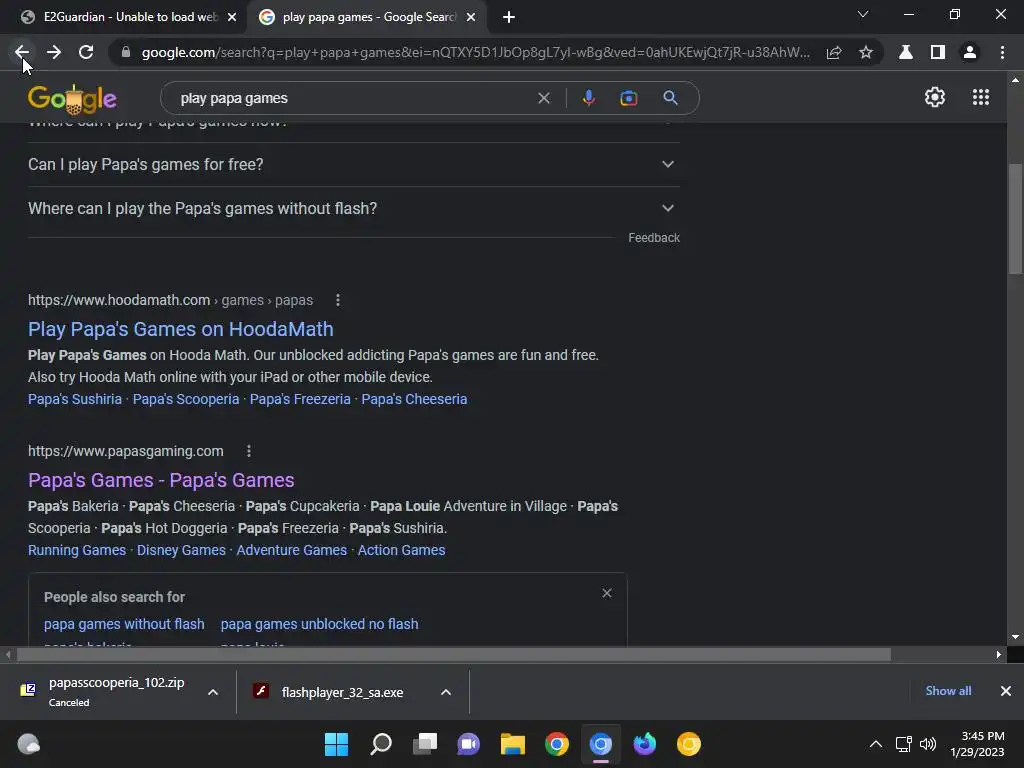
Task: Close the E2Guardian tab
Action: tap(232, 17)
